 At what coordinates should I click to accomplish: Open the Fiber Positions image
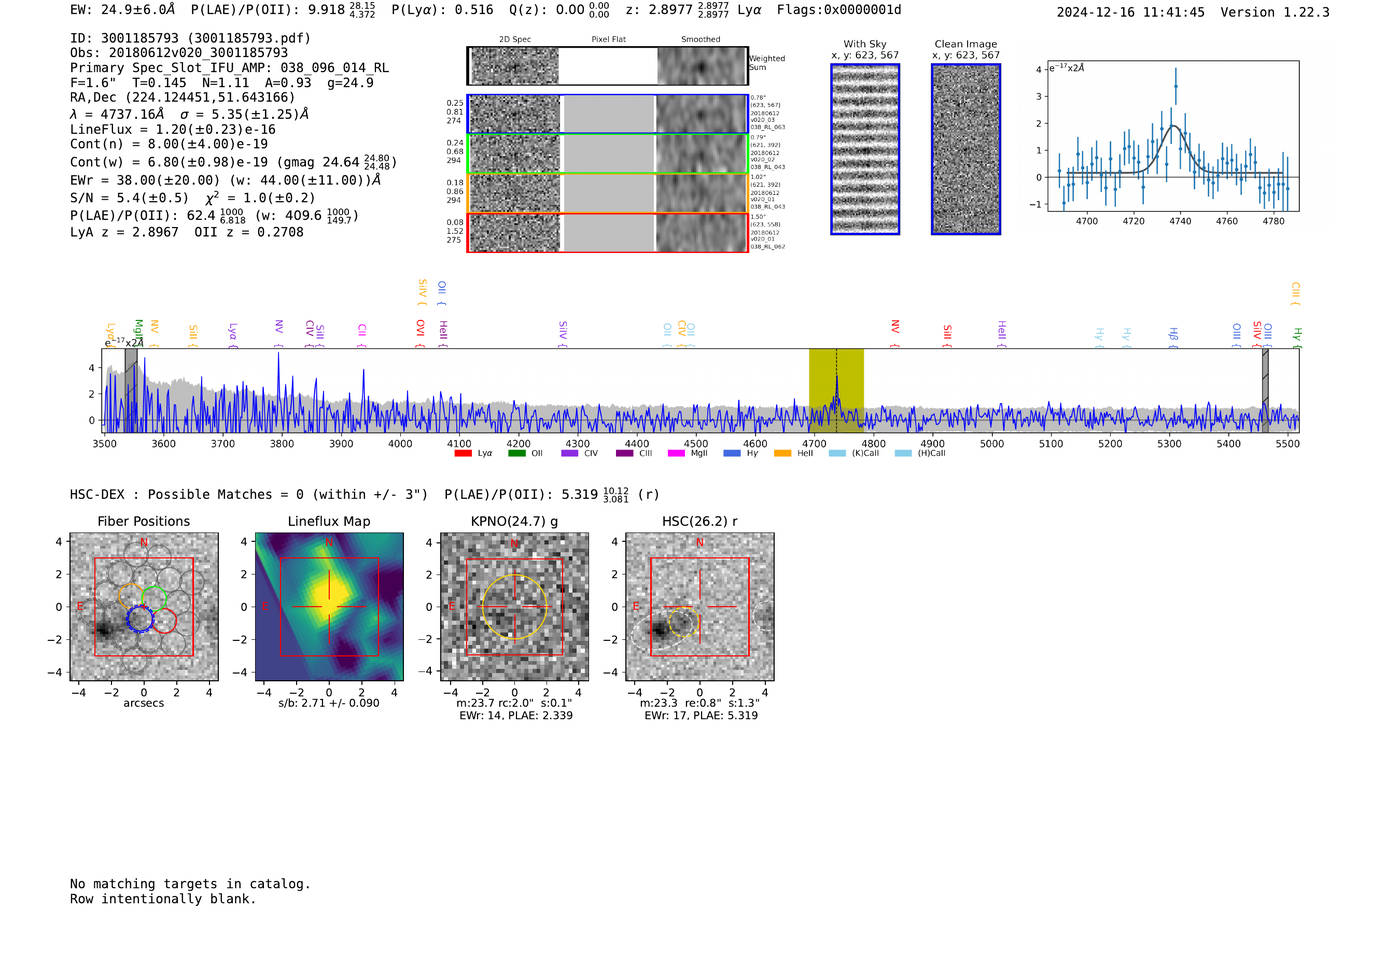(144, 607)
